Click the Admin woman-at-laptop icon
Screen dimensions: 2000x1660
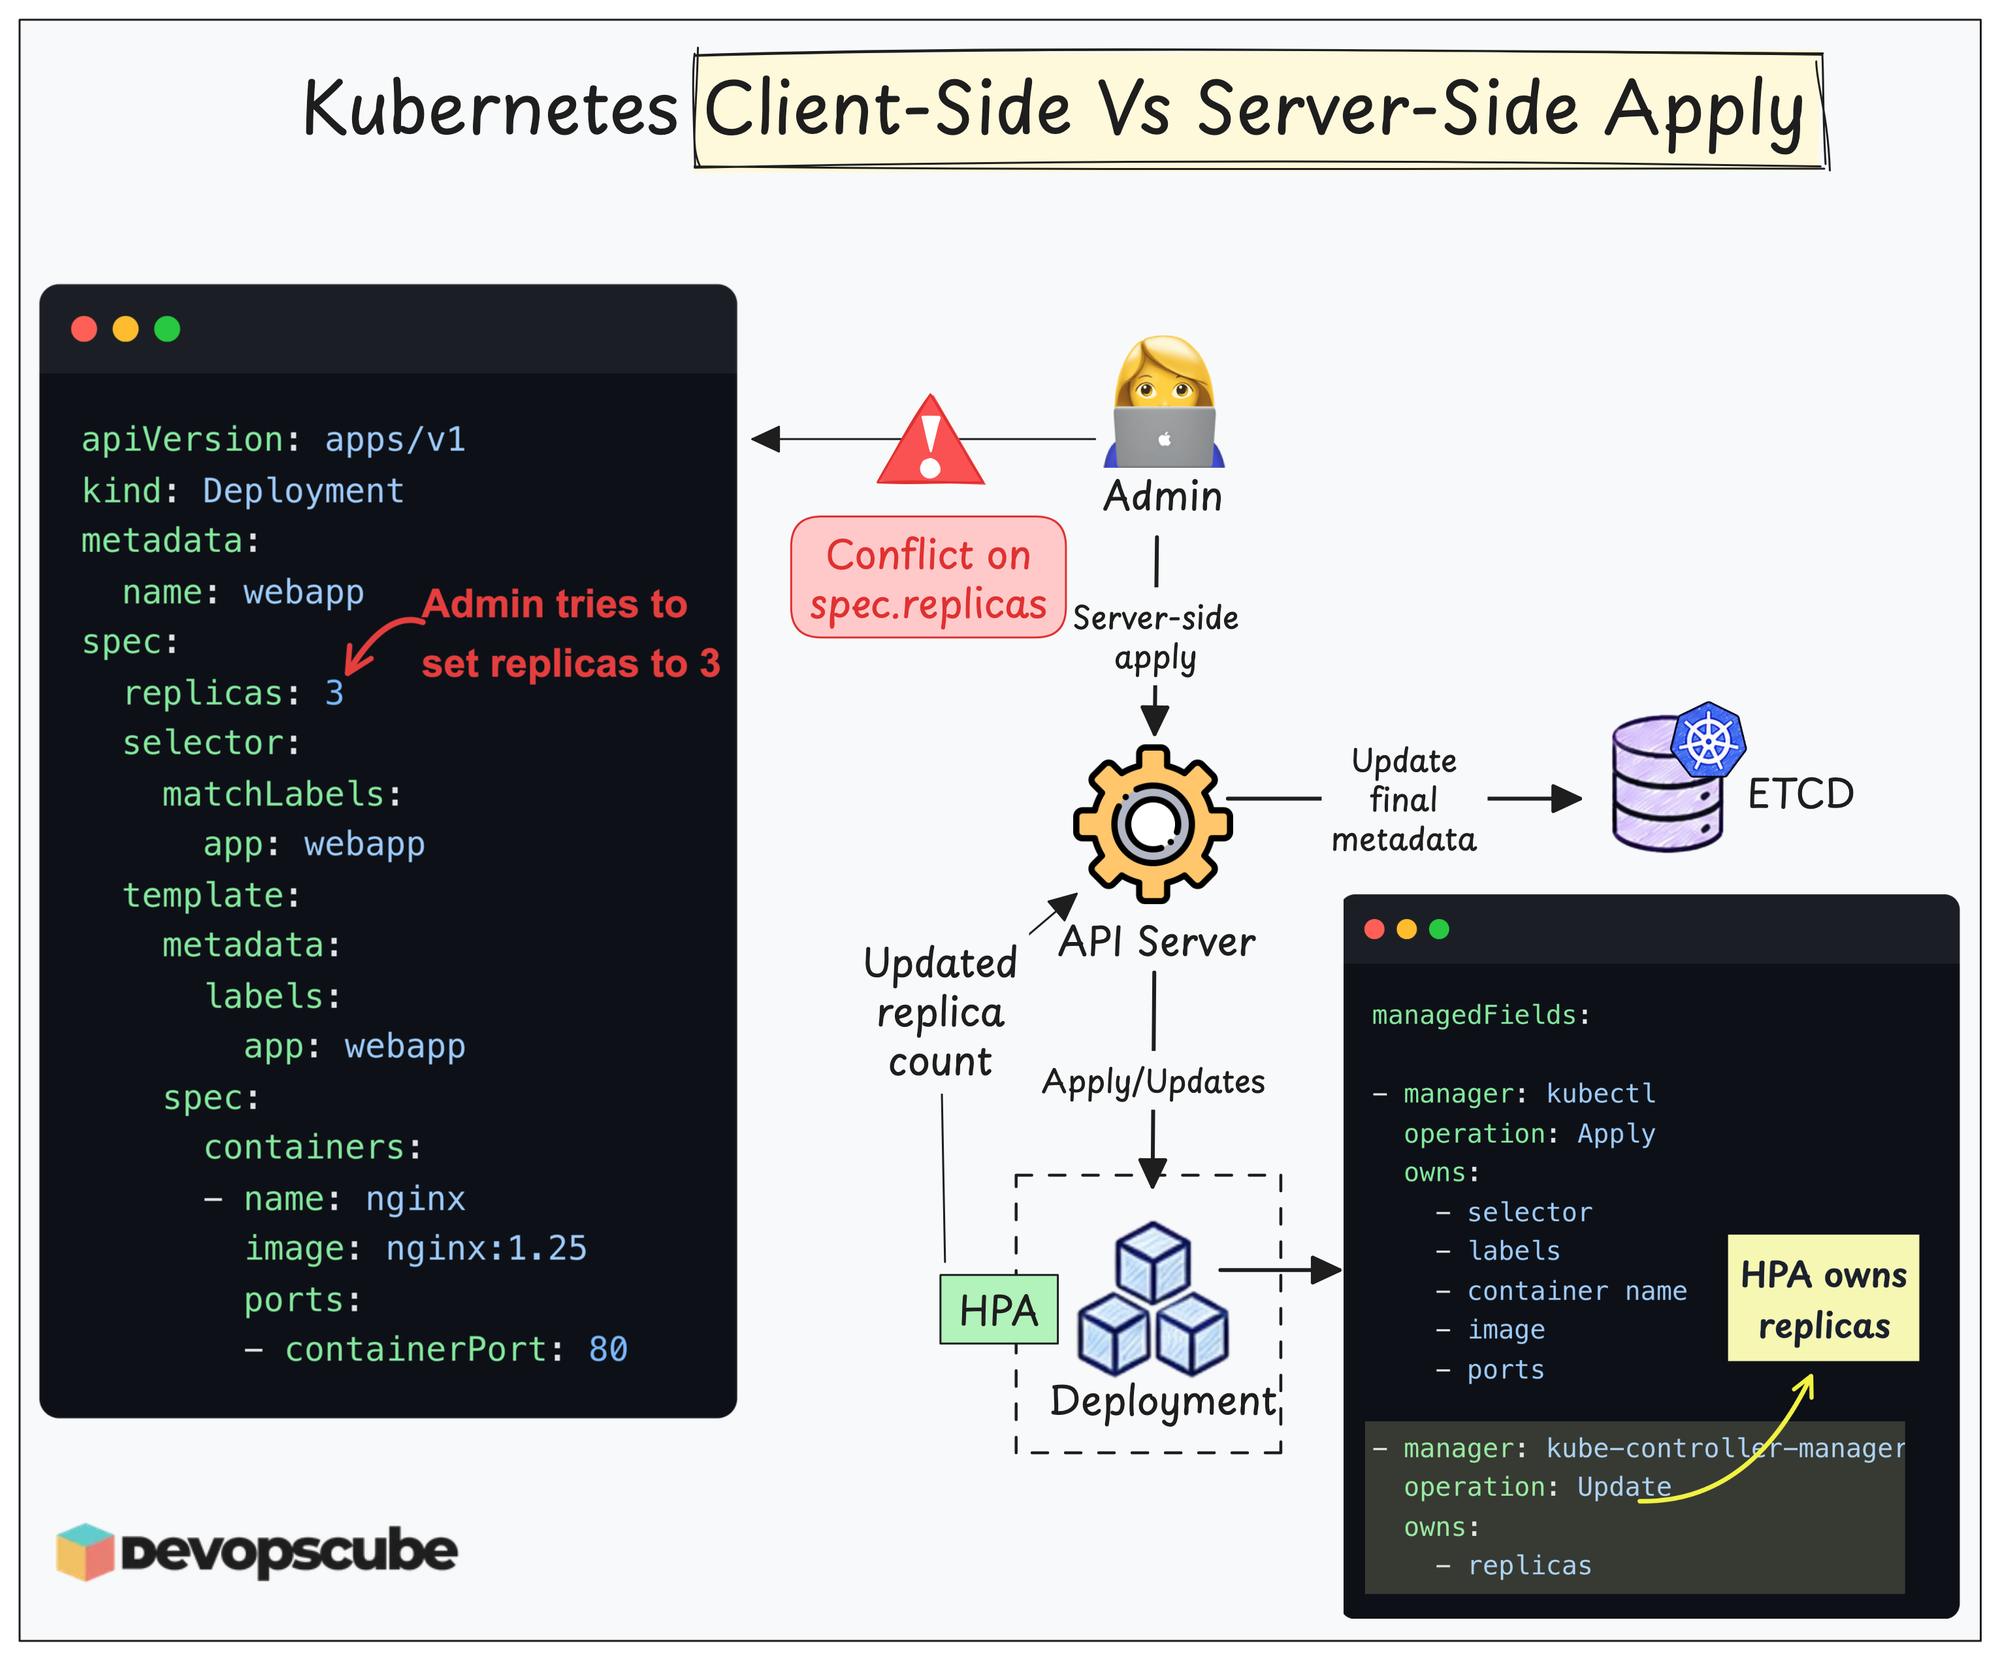point(1164,402)
